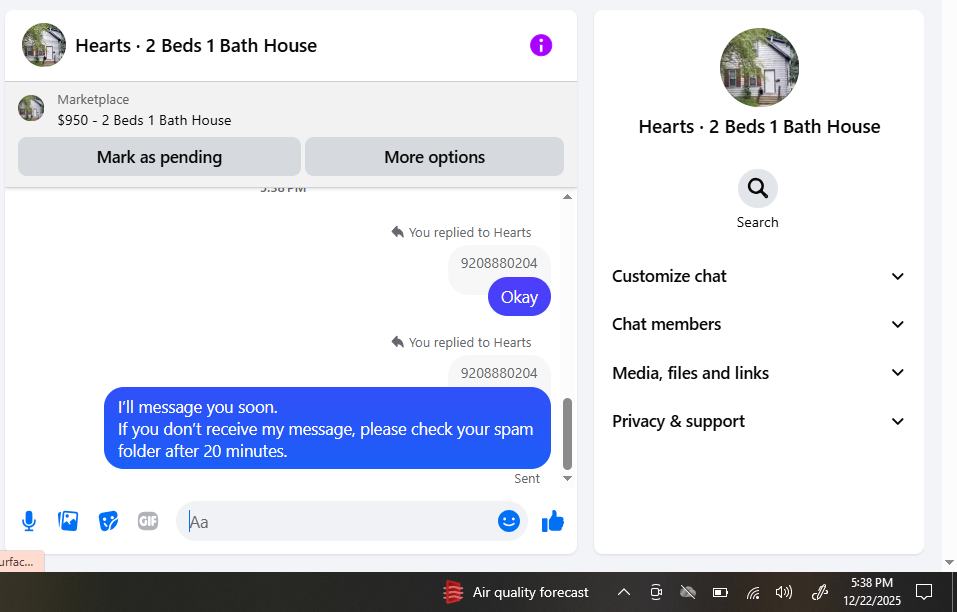Viewport: 957px width, 612px height.
Task: Click quoted 9208880204 reply above long message
Action: 499,373
